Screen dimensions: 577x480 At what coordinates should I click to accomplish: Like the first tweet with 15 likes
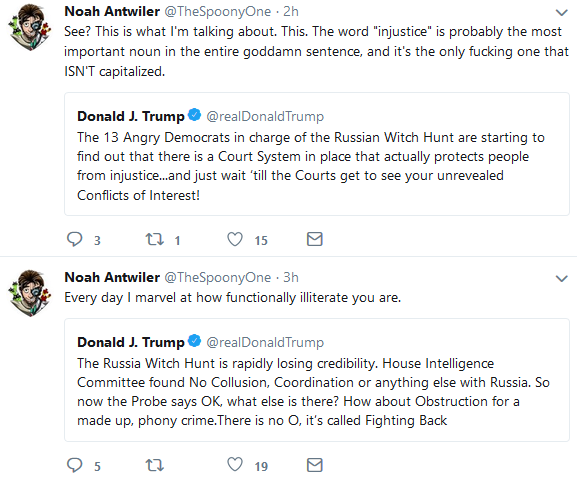click(235, 239)
